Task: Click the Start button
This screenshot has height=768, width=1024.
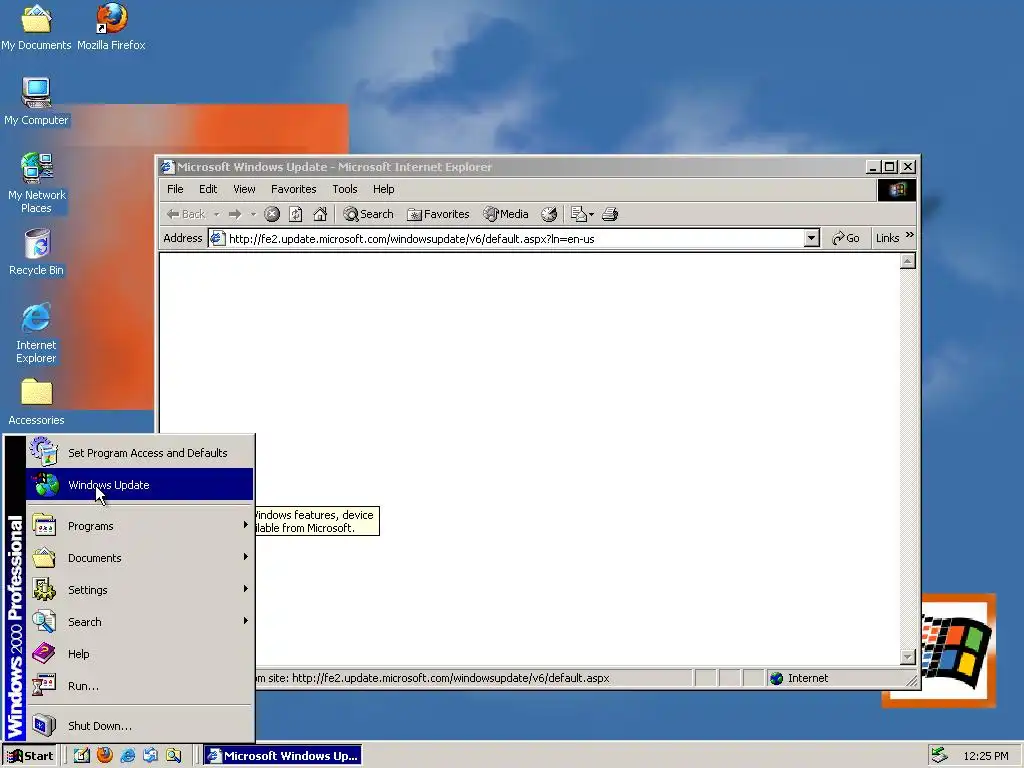Action: 30,756
